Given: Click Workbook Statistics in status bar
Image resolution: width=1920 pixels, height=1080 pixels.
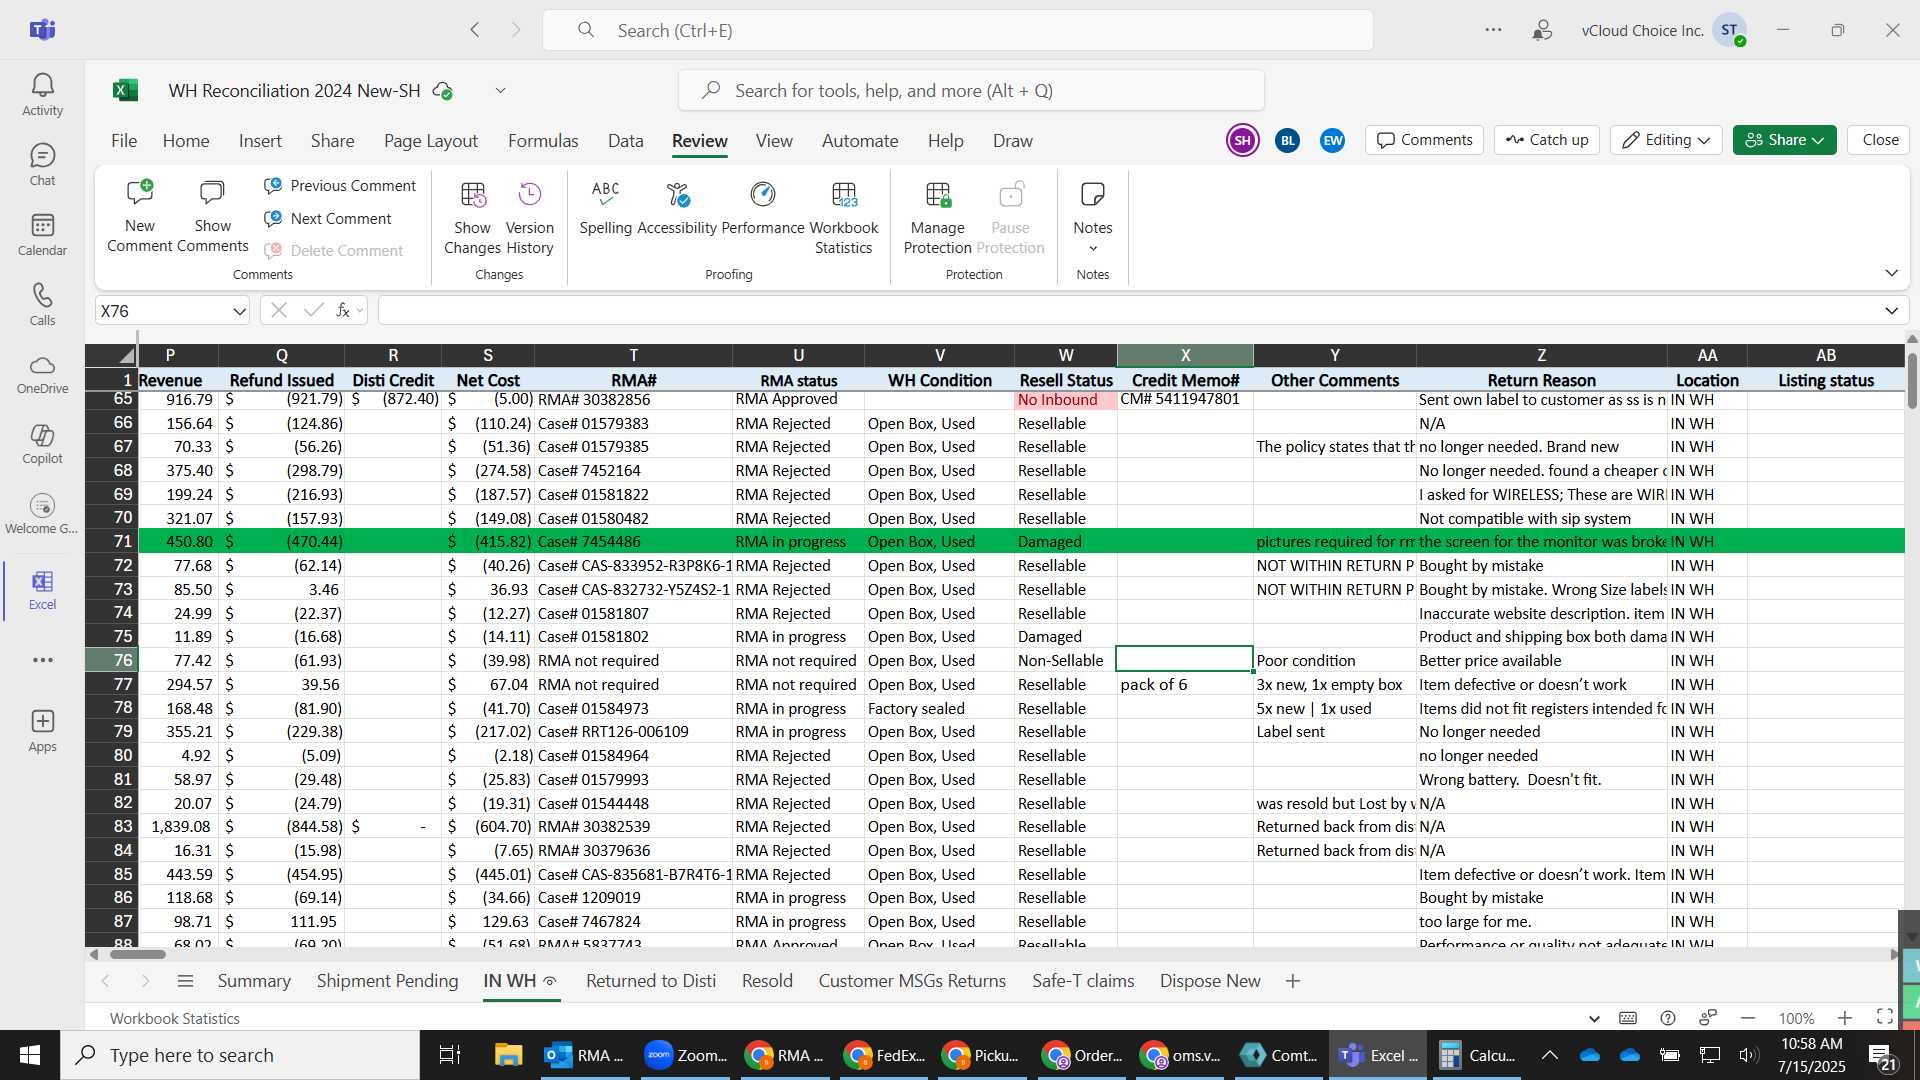Looking at the screenshot, I should coord(175,1018).
